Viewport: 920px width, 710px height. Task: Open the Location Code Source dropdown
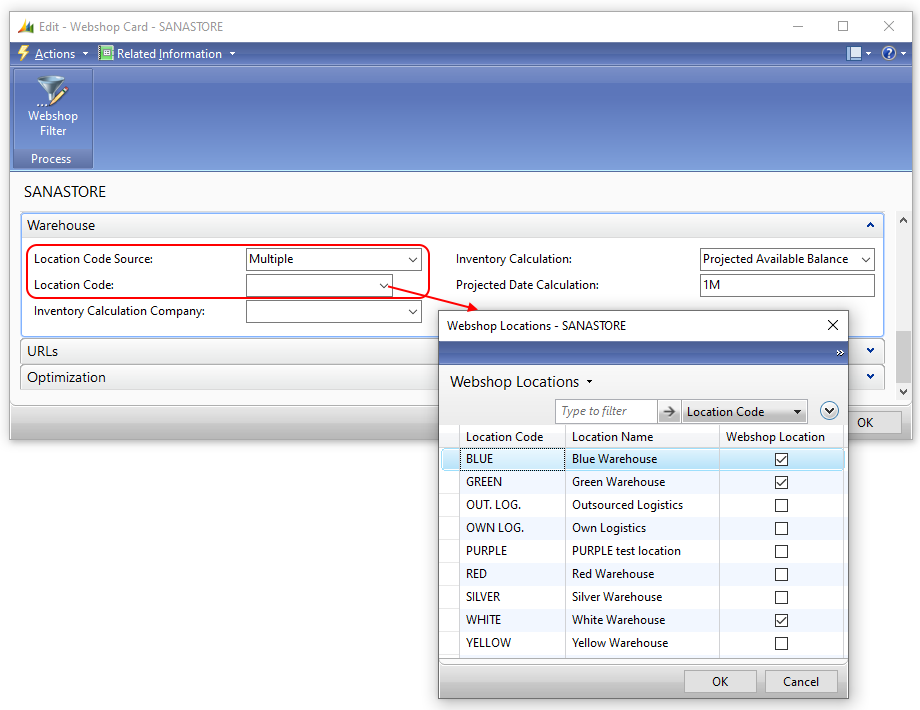[413, 259]
